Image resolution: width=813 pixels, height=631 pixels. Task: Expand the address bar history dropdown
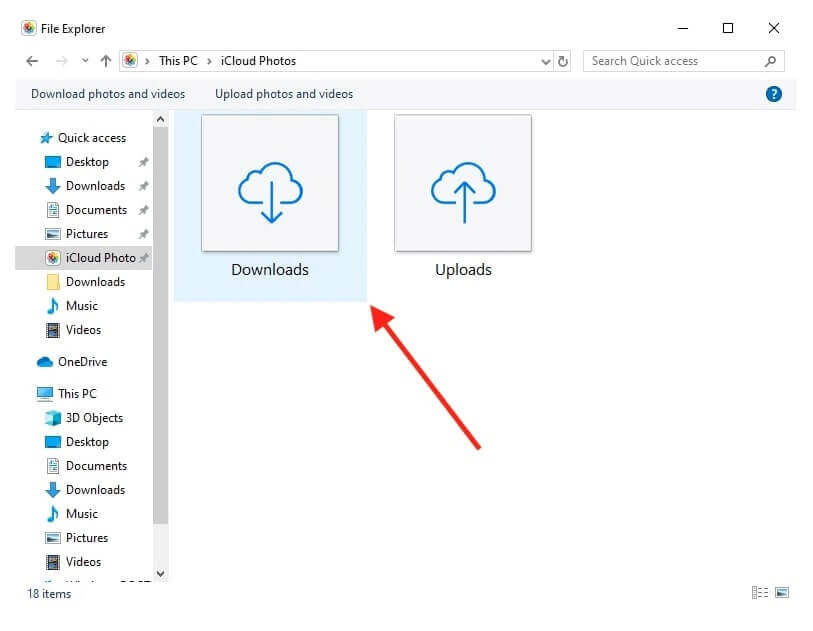point(545,61)
